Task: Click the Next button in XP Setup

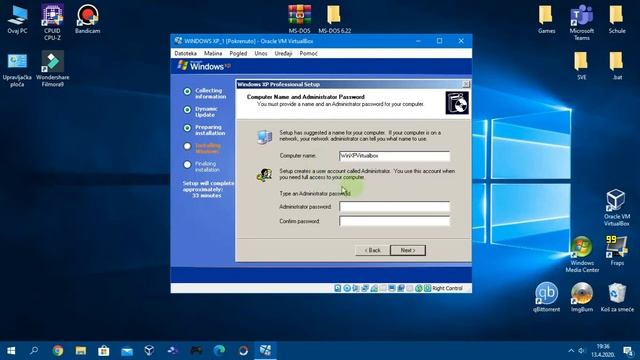Action: [x=408, y=250]
